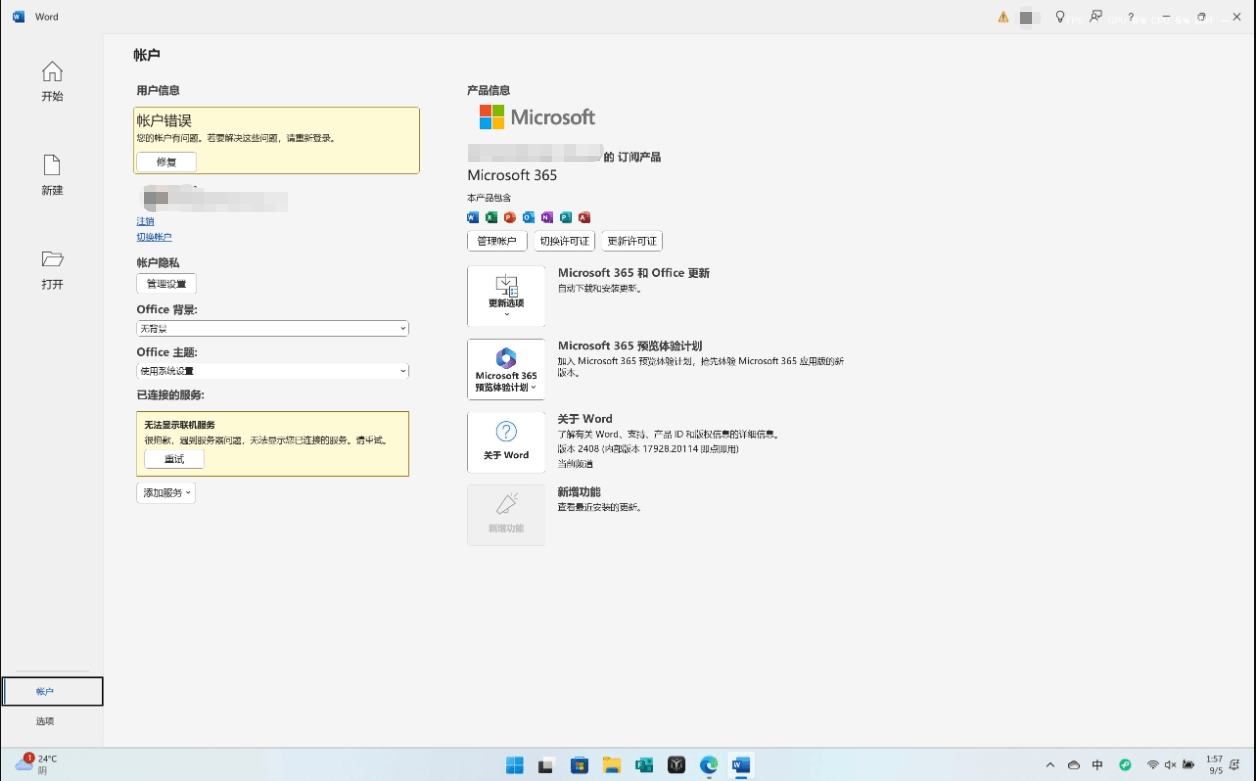Open the 新建 (New) document page
The height and width of the screenshot is (781, 1256).
pos(52,175)
